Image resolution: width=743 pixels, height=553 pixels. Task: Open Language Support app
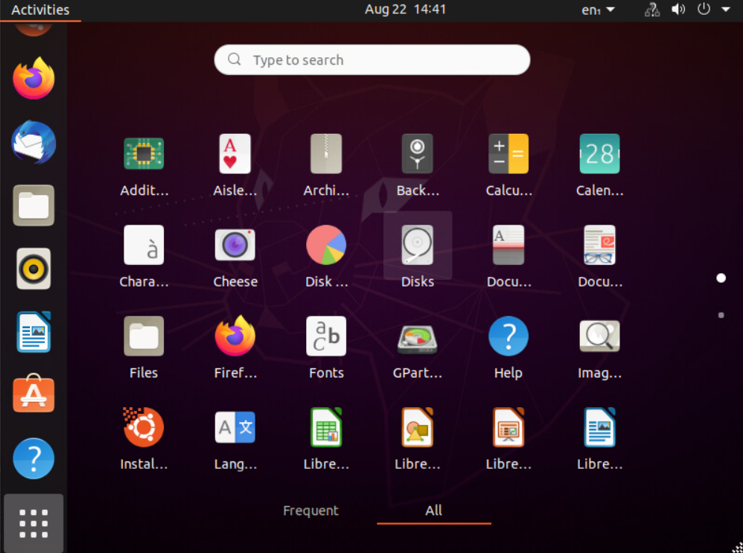point(235,427)
